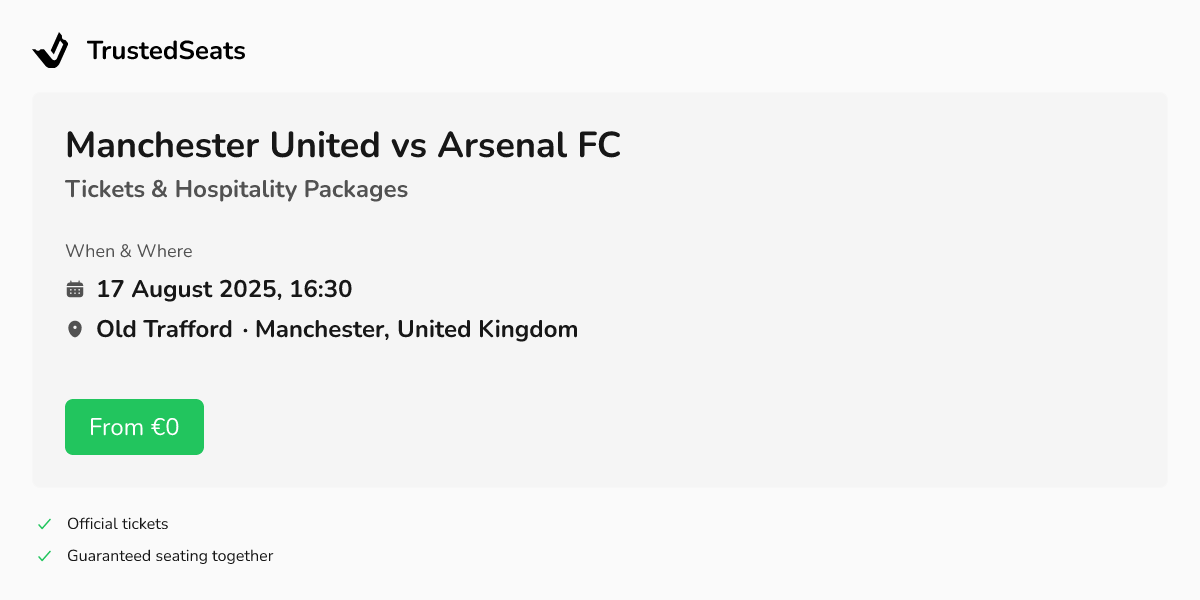Click the green From €0 price control

pyautogui.click(x=134, y=426)
